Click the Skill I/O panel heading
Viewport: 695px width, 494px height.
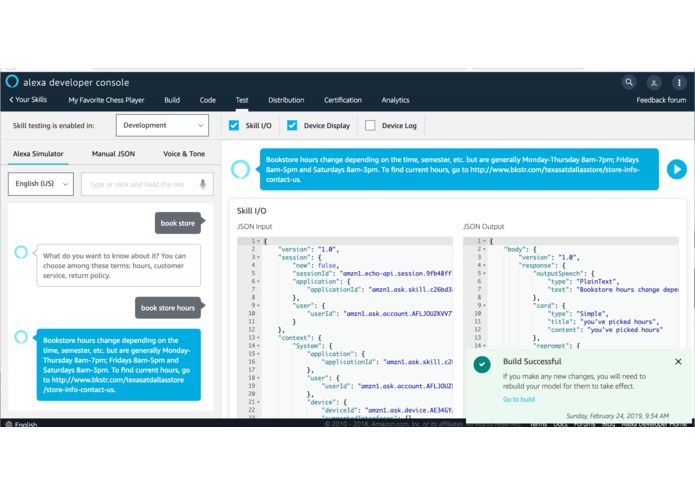[251, 211]
